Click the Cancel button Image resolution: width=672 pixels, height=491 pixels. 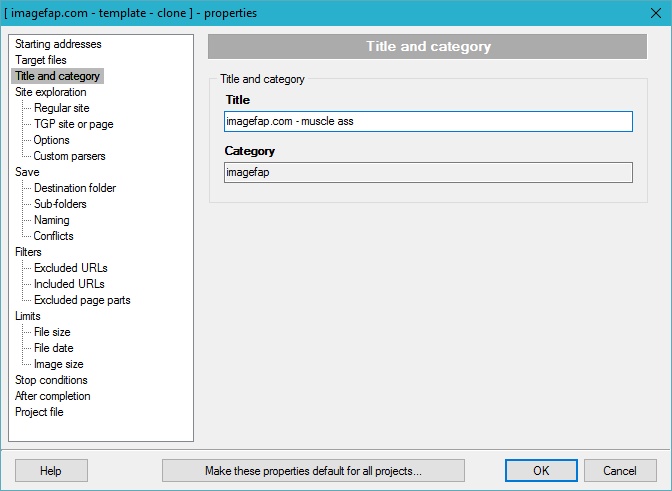point(620,471)
